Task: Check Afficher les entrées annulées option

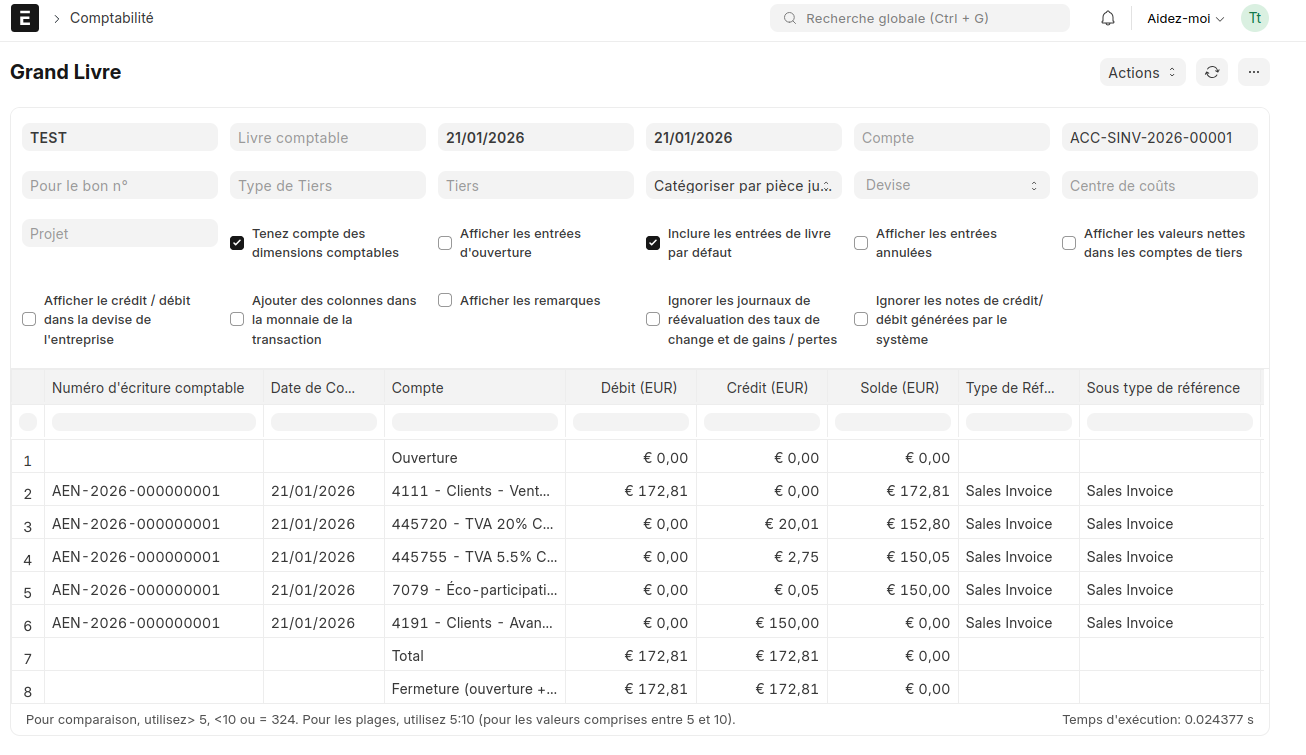Action: (861, 243)
